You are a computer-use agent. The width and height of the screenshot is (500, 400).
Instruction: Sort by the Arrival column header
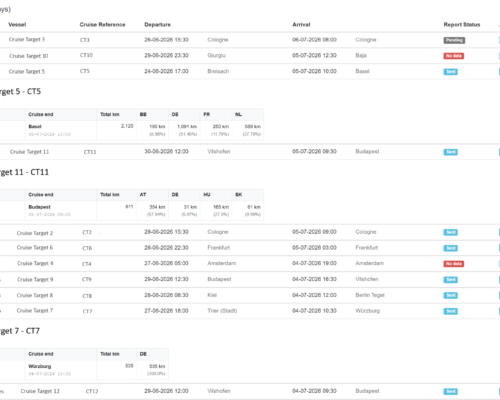pos(301,25)
